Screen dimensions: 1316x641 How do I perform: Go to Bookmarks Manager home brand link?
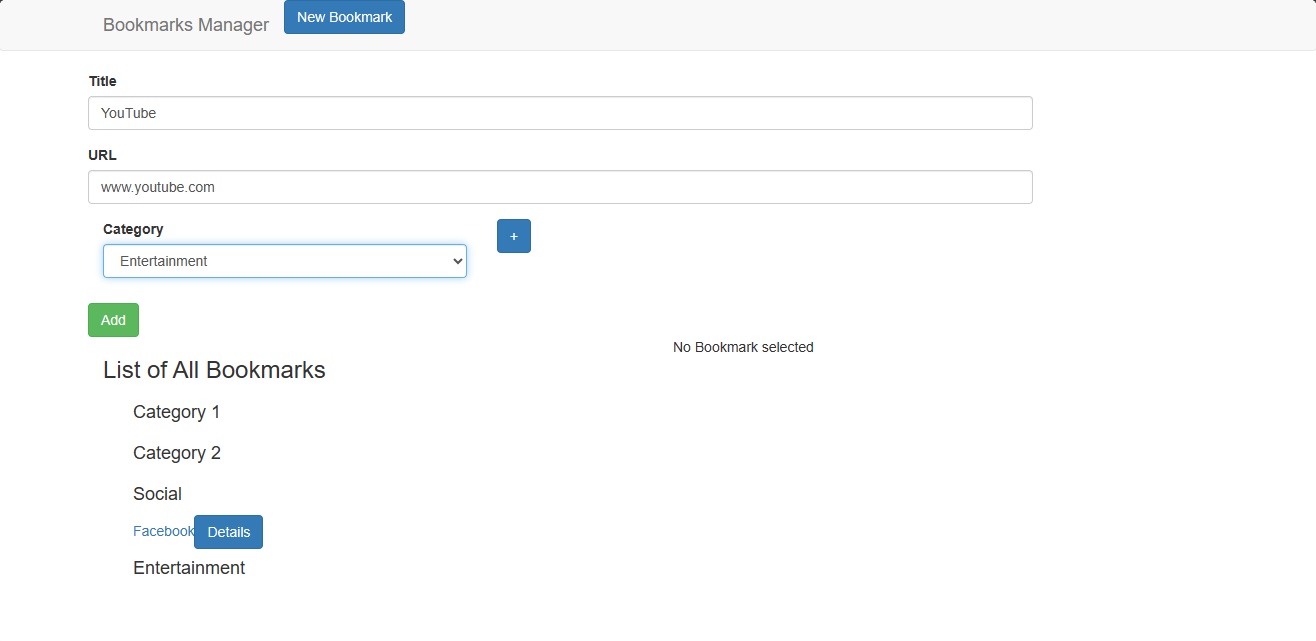pyautogui.click(x=186, y=25)
